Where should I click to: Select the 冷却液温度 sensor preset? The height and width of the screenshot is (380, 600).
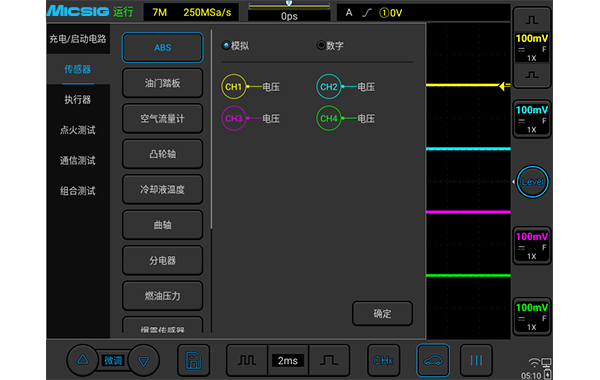click(x=163, y=189)
